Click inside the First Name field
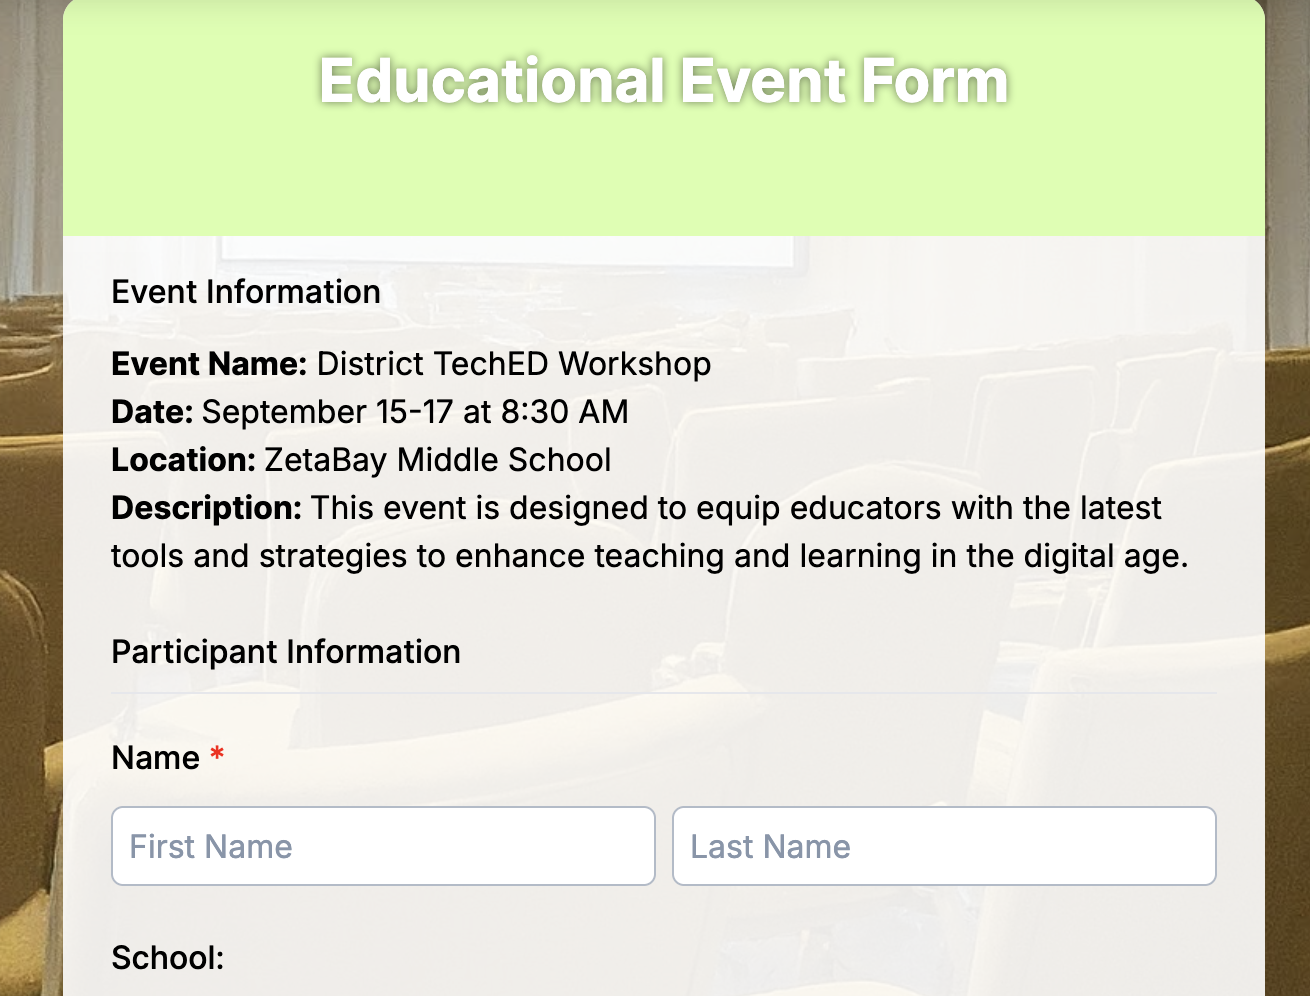This screenshot has height=996, width=1310. coord(383,846)
